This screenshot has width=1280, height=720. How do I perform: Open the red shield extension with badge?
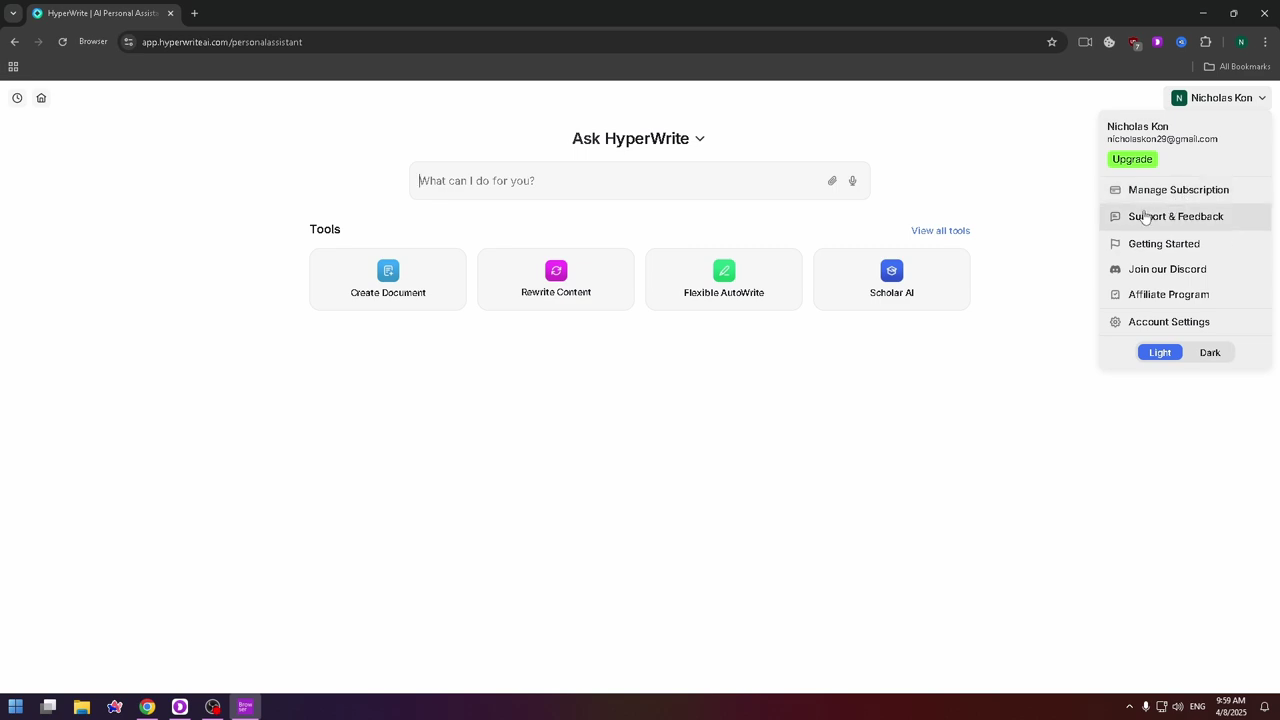(x=1134, y=43)
